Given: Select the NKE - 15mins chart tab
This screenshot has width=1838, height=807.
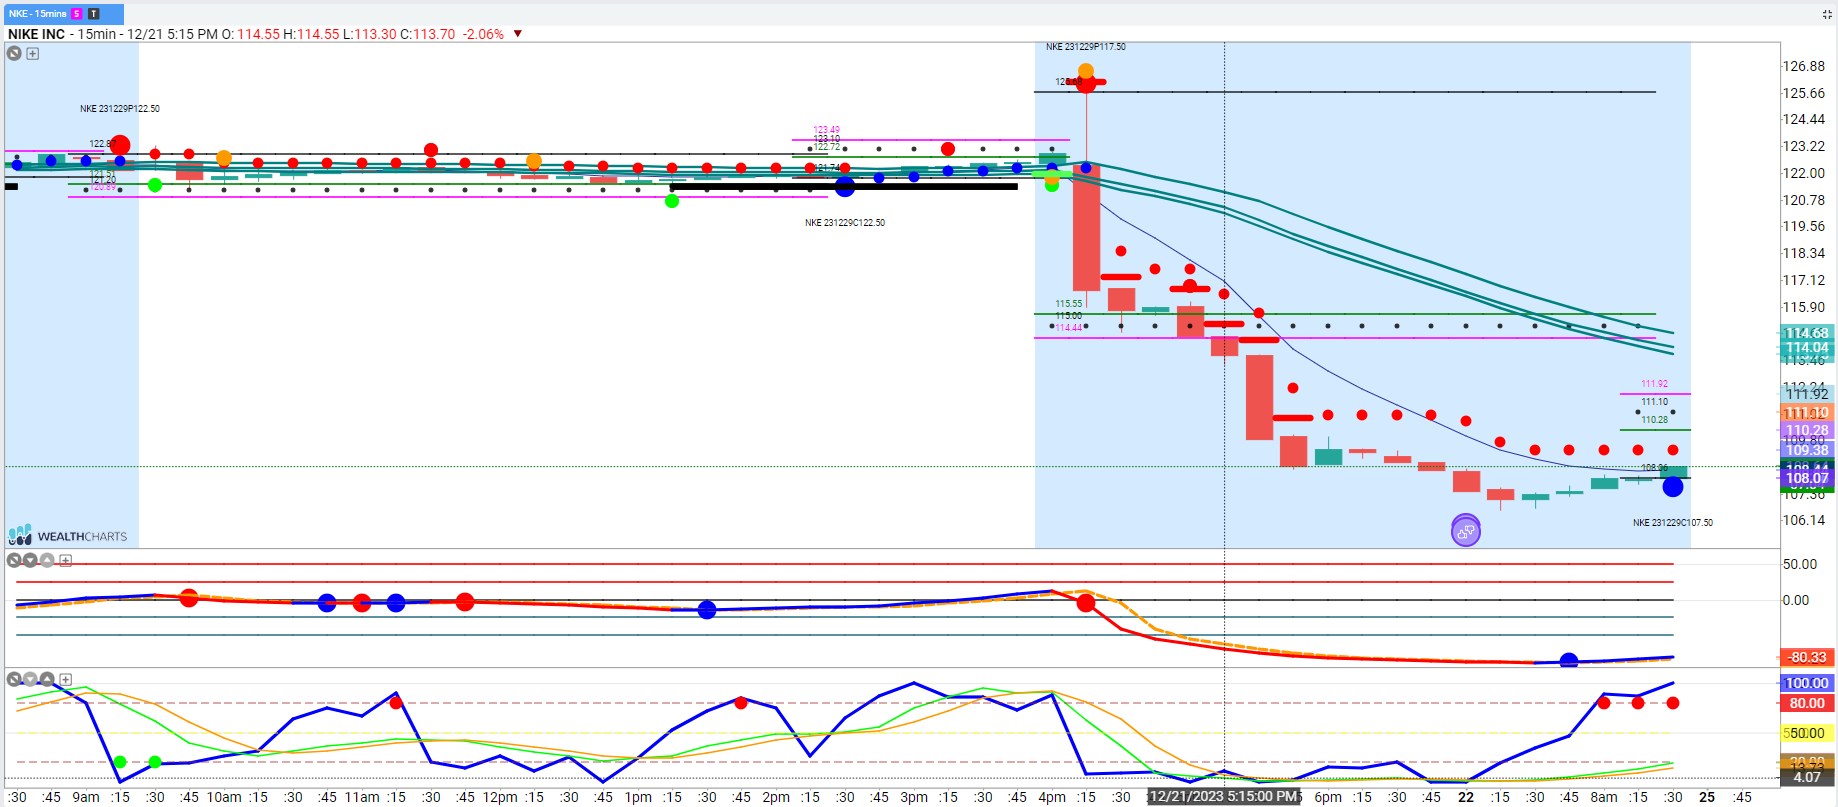Looking at the screenshot, I should point(64,13).
